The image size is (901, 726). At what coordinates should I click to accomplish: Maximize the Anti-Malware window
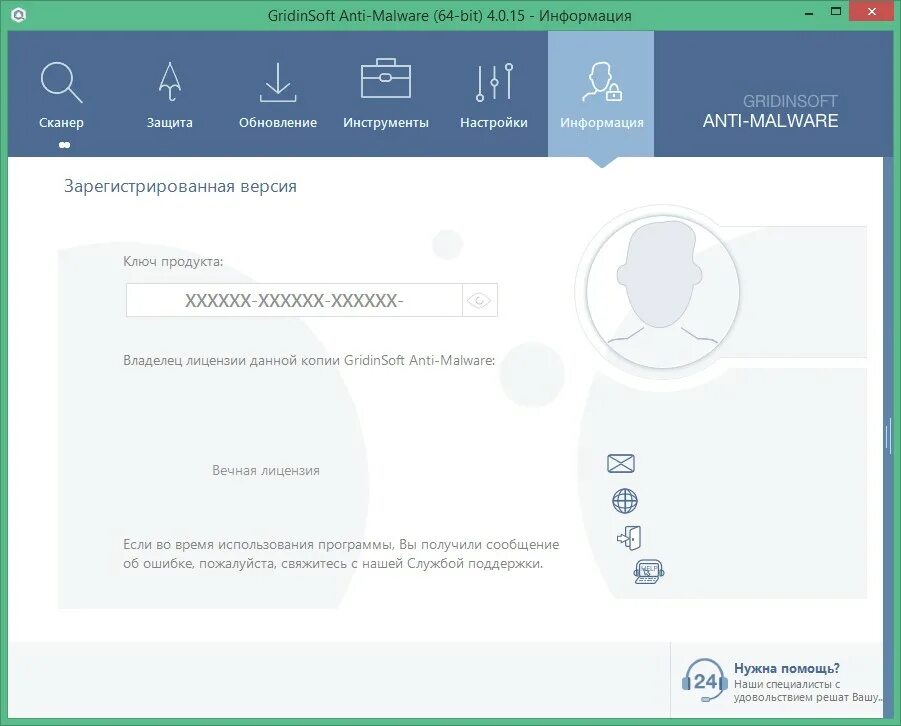[836, 12]
